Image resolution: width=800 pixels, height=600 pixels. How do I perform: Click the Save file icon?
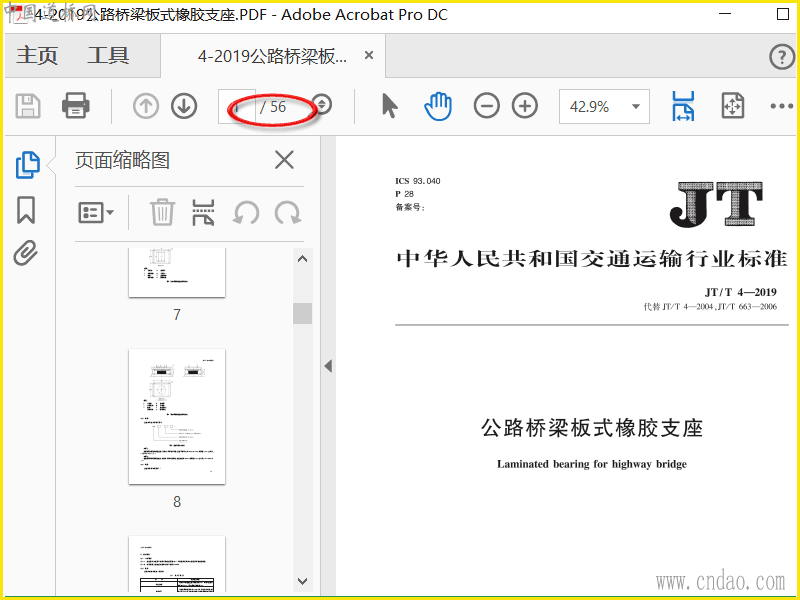pos(28,106)
